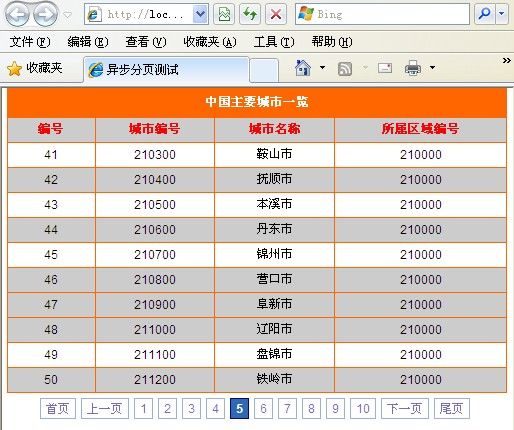
Task: Expand the address bar dropdown
Action: click(200, 14)
